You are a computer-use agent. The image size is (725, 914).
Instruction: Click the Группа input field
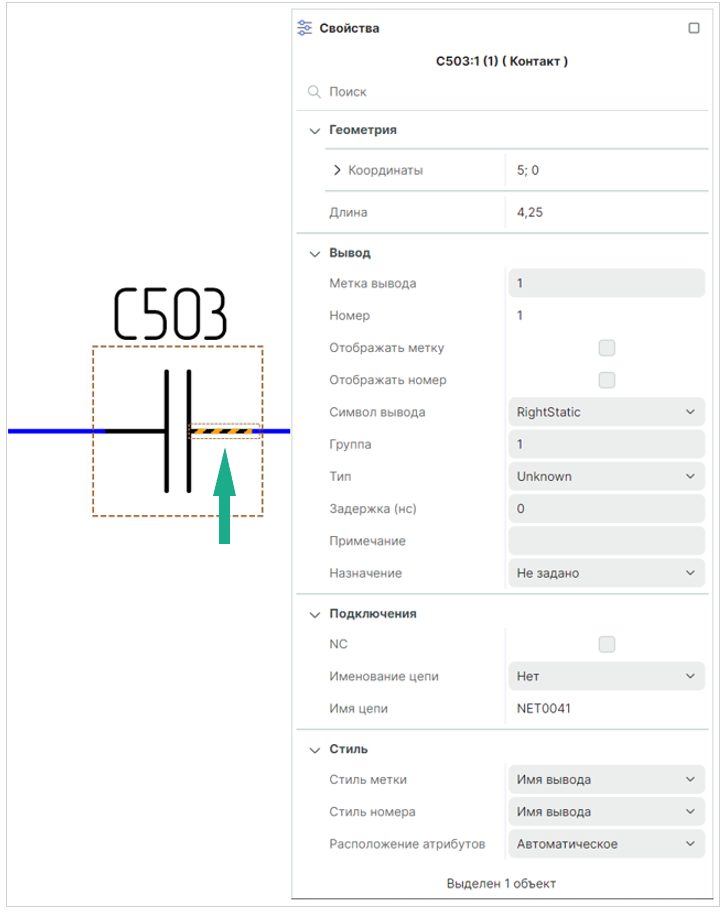pyautogui.click(x=606, y=444)
